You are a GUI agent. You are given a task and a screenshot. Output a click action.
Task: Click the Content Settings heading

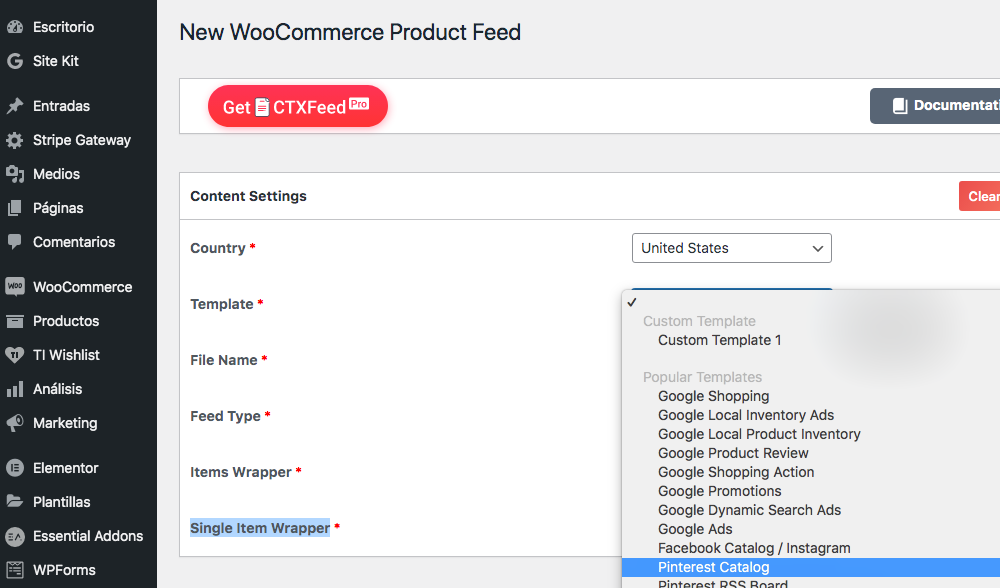[248, 196]
